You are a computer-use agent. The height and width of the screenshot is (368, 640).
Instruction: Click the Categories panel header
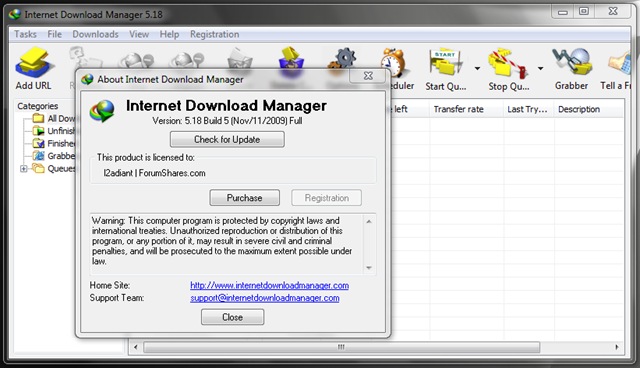point(38,106)
